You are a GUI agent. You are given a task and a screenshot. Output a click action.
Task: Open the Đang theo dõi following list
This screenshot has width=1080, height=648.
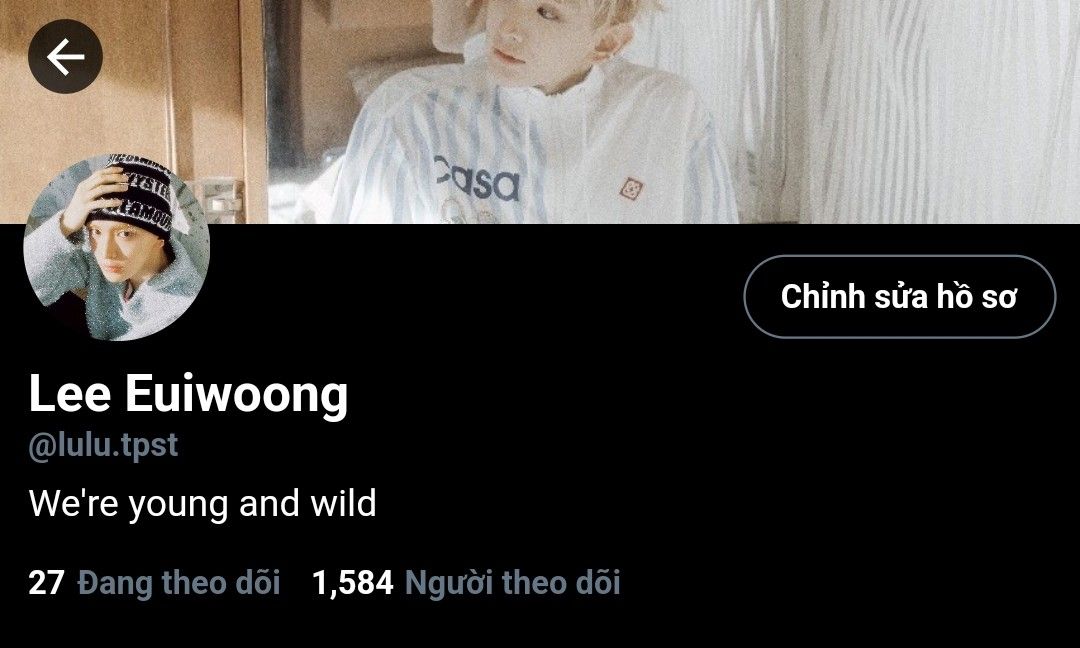[x=179, y=583]
